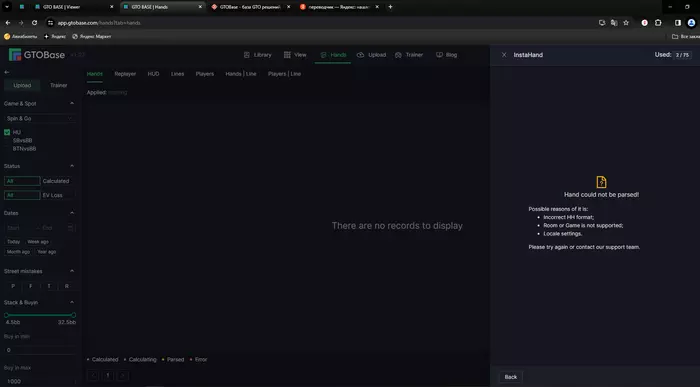
Task: Open the Calculated status All dropdown
Action: click(x=22, y=181)
